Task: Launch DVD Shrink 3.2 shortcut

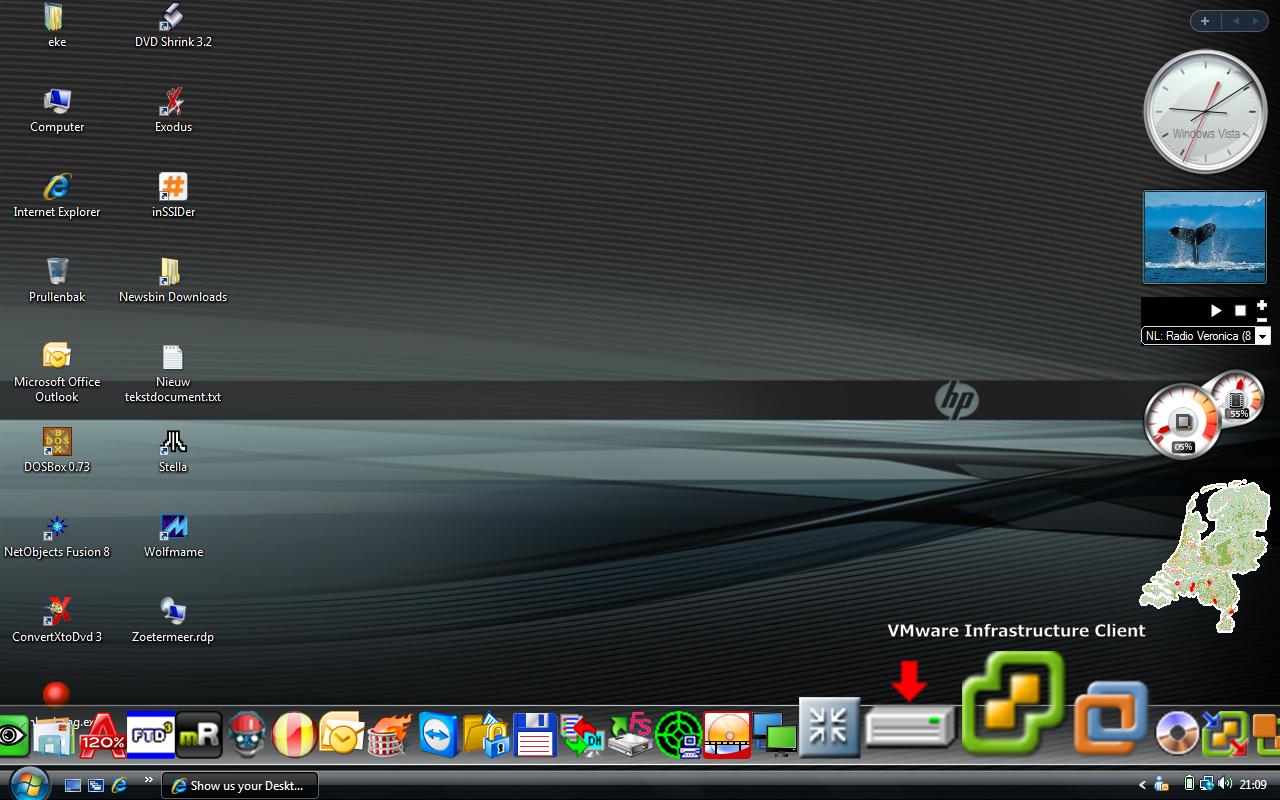Action: tap(173, 25)
